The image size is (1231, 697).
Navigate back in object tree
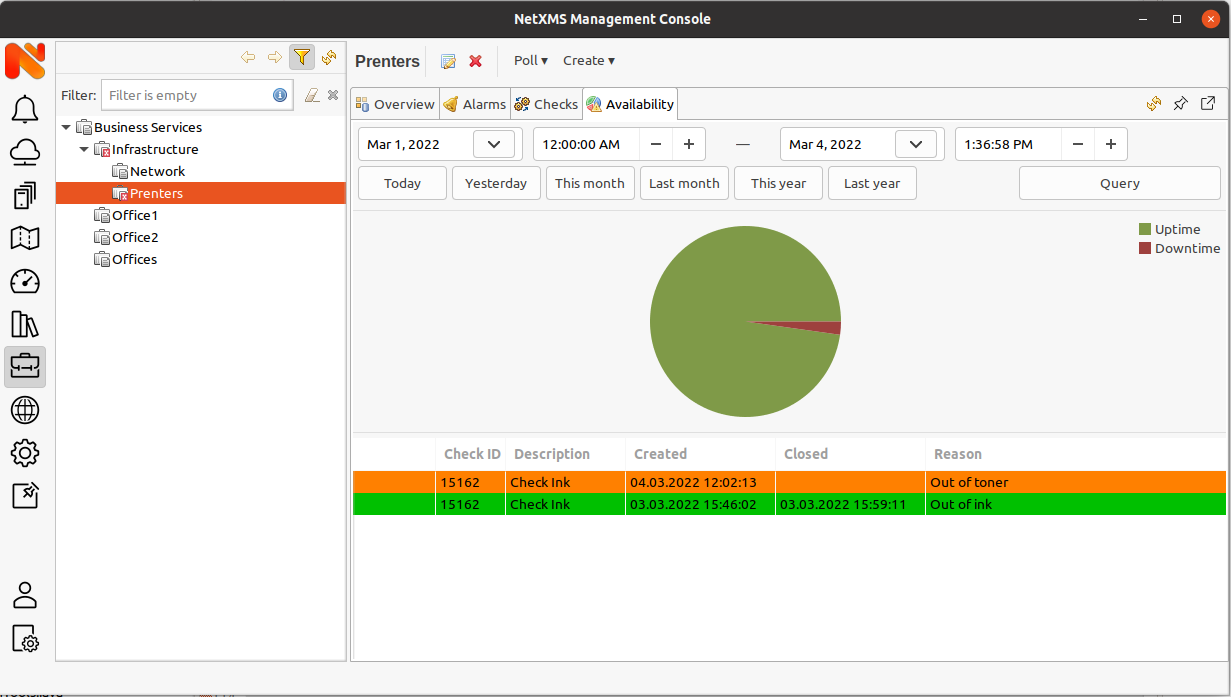[x=248, y=58]
